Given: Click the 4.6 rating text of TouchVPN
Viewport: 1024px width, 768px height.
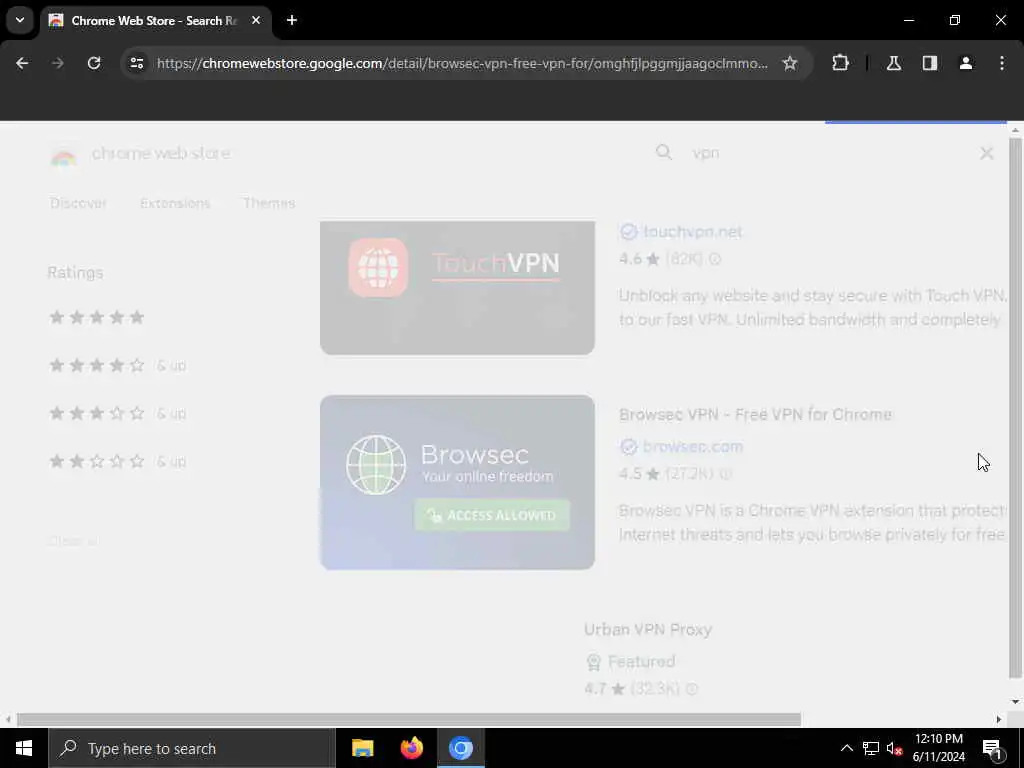Looking at the screenshot, I should click(x=631, y=259).
